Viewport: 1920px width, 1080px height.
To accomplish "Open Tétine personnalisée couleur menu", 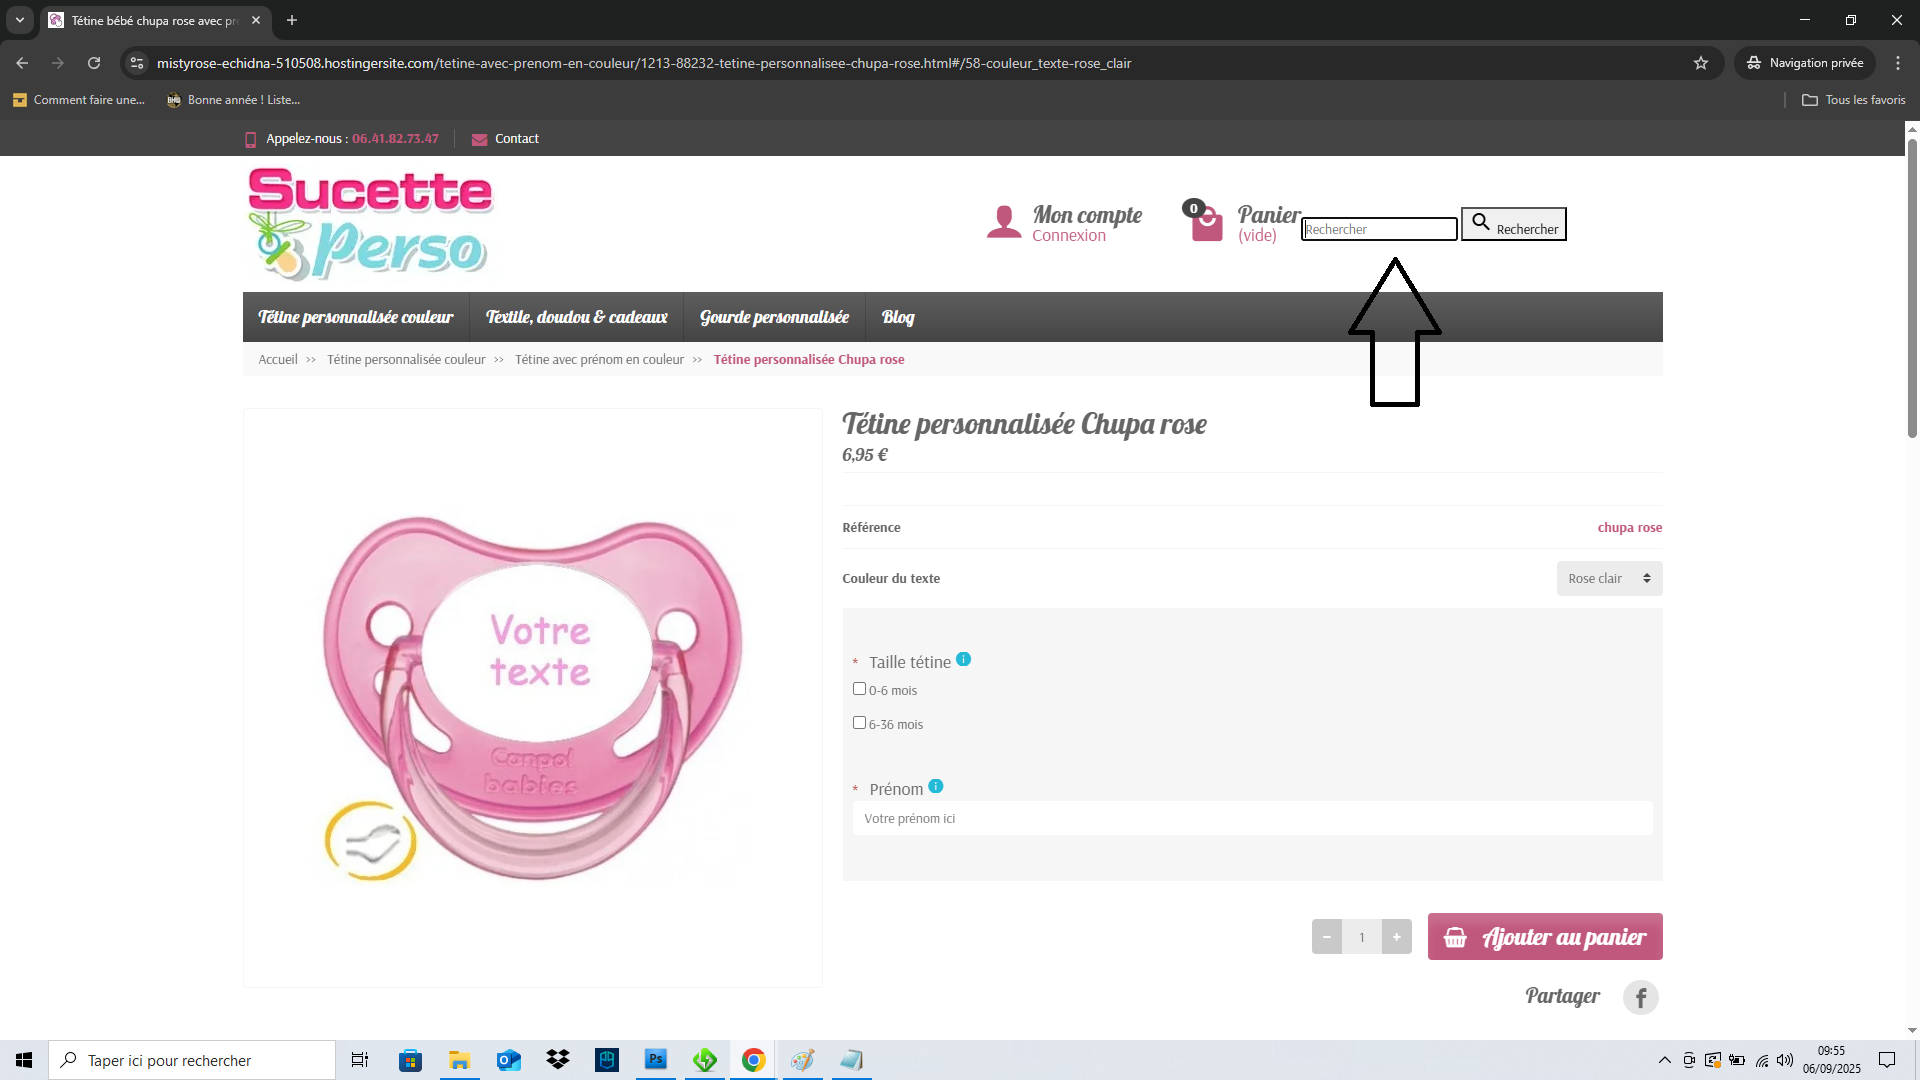I will [x=356, y=317].
